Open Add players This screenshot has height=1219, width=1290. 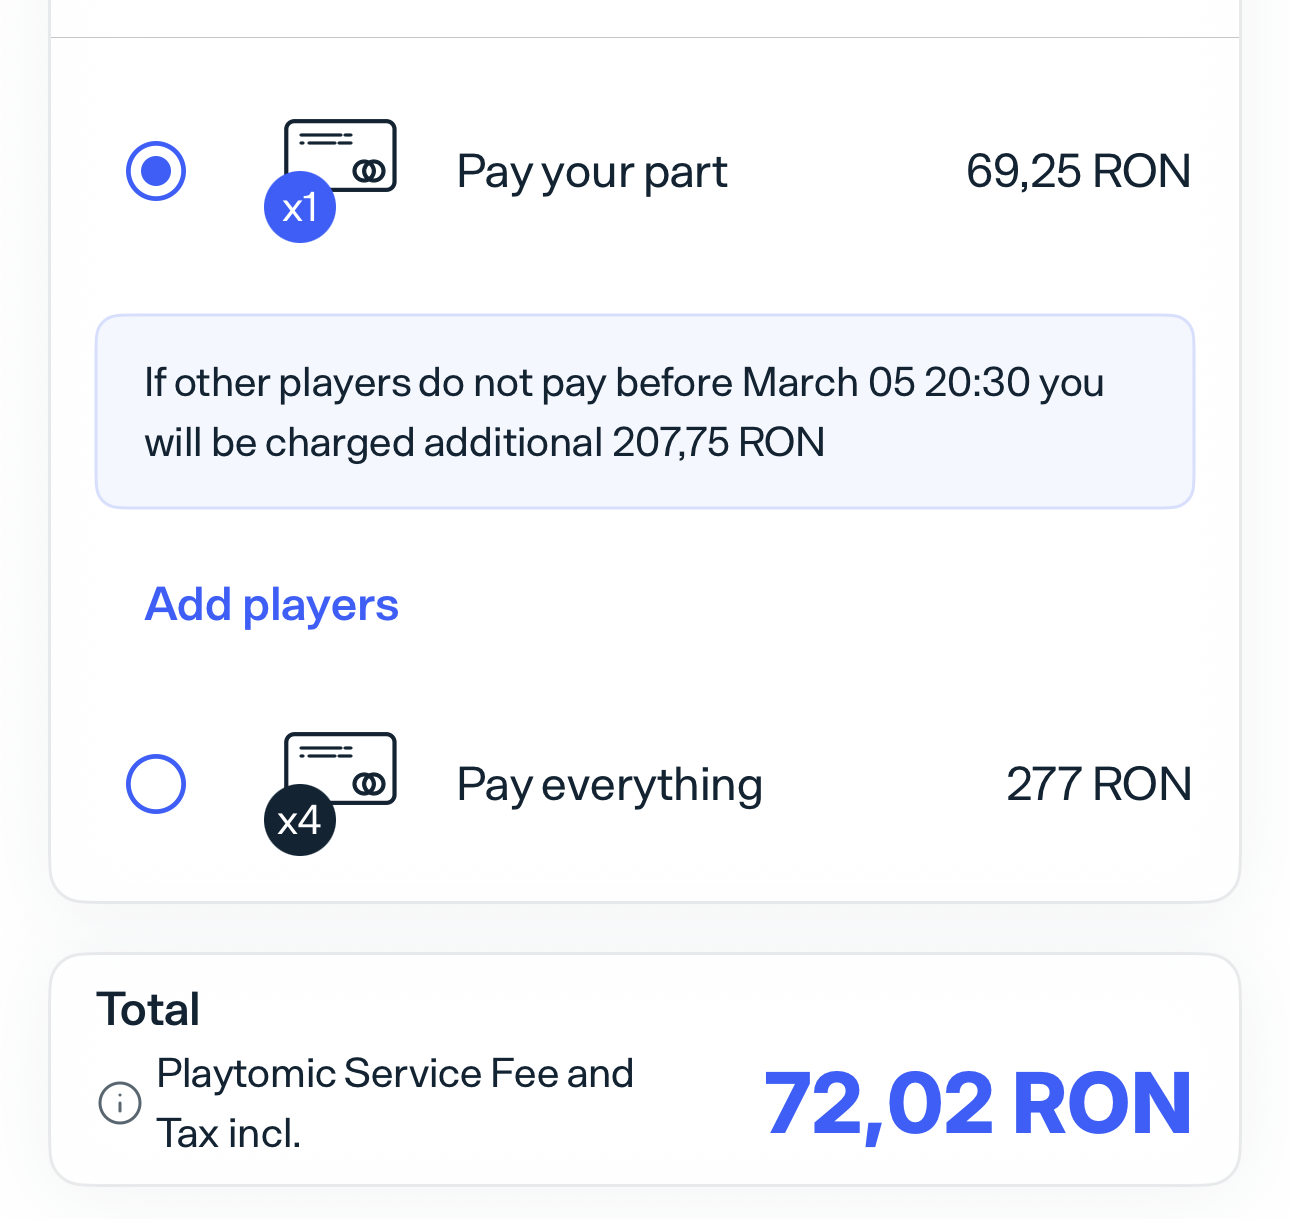(x=271, y=604)
